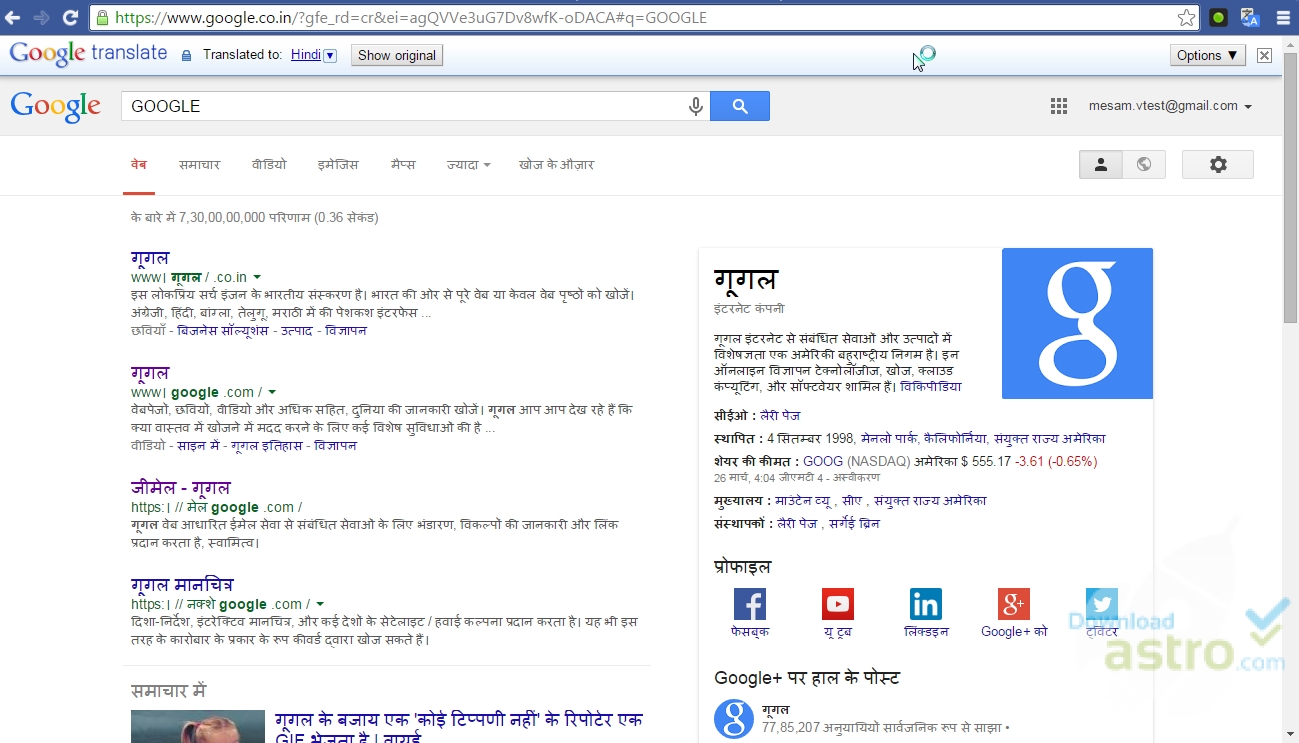Click the round Google+ post avatar
The height and width of the screenshot is (743, 1299).
734,719
